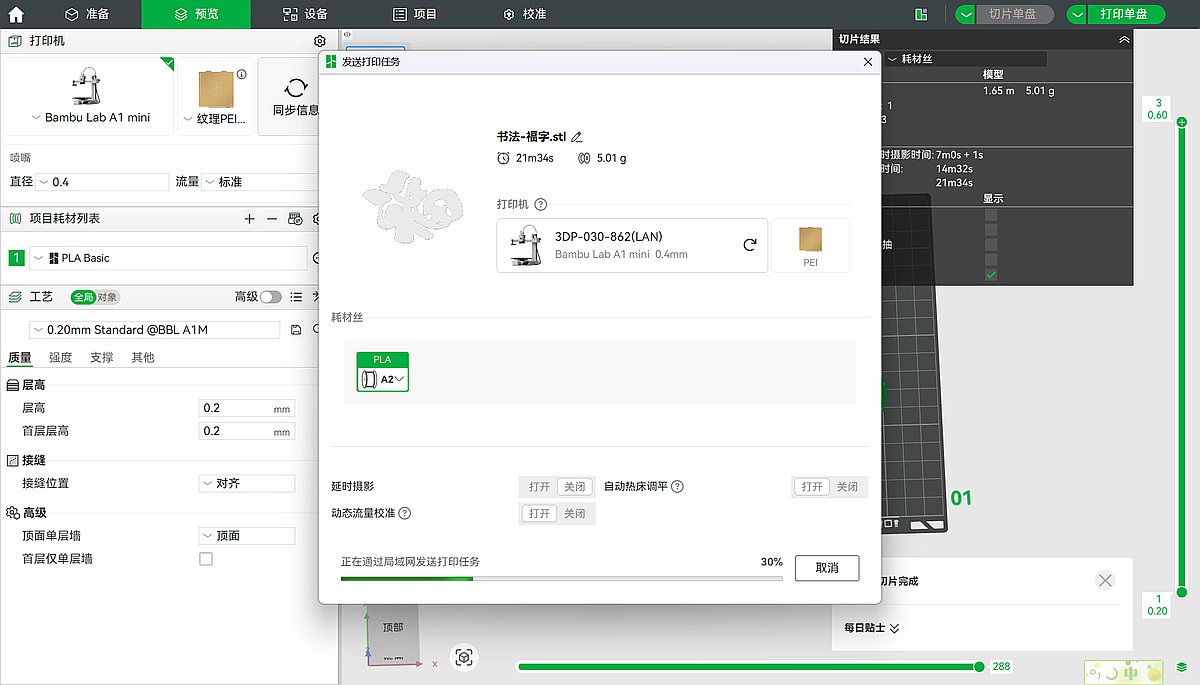Click the 打印单盘 button
Image resolution: width=1200 pixels, height=685 pixels.
click(1126, 14)
